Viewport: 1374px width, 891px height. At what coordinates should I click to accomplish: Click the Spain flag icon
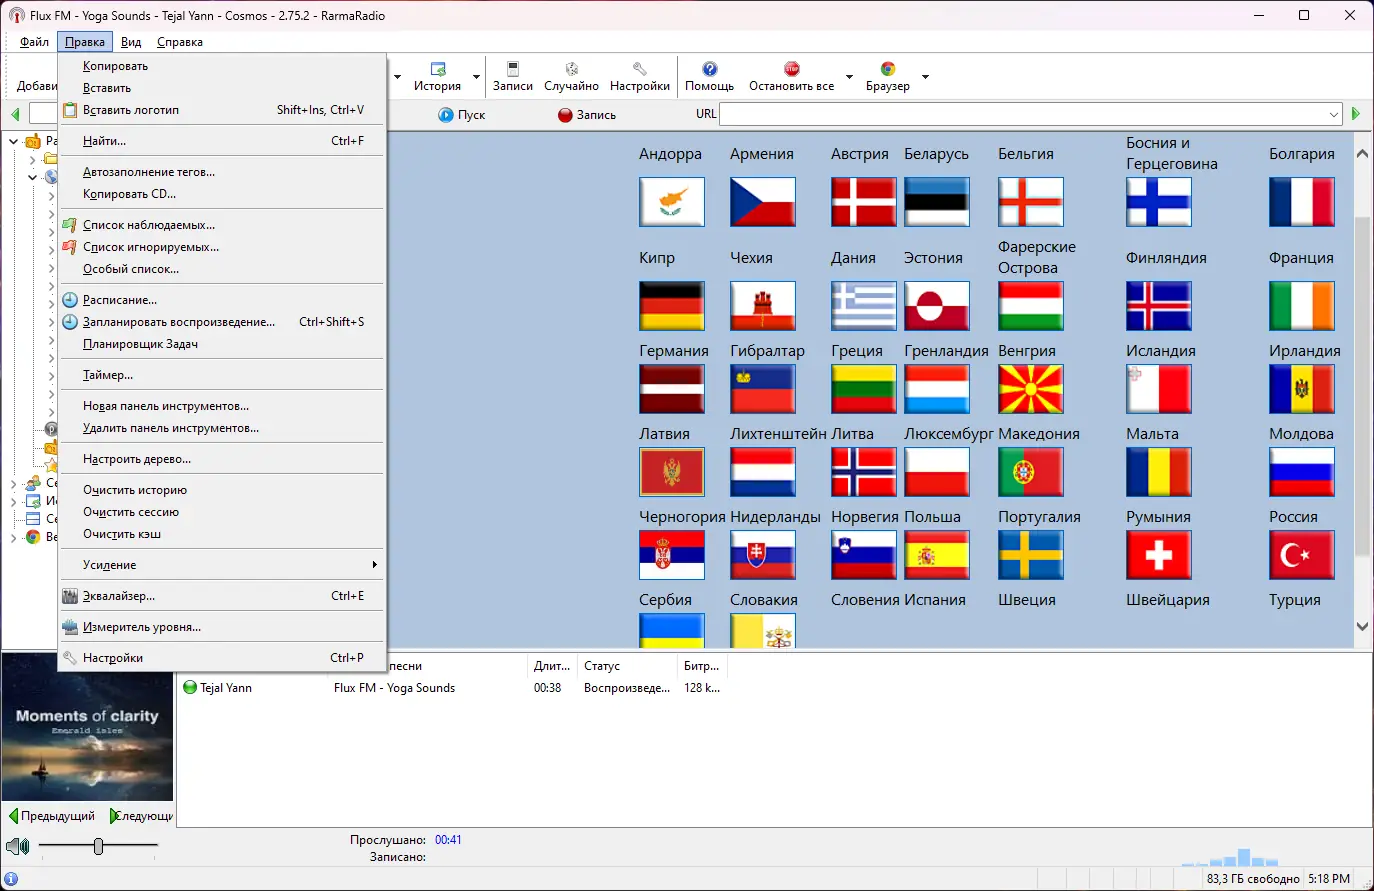[937, 555]
